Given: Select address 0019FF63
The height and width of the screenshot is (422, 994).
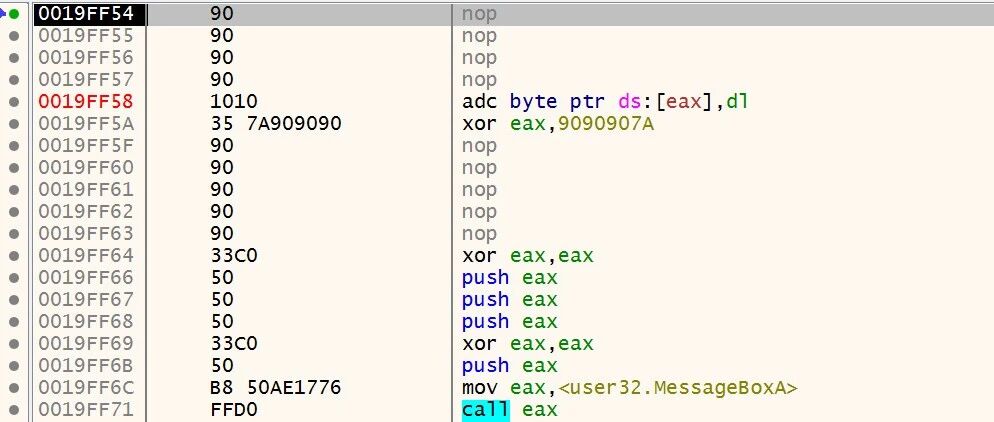Looking at the screenshot, I should point(86,233).
